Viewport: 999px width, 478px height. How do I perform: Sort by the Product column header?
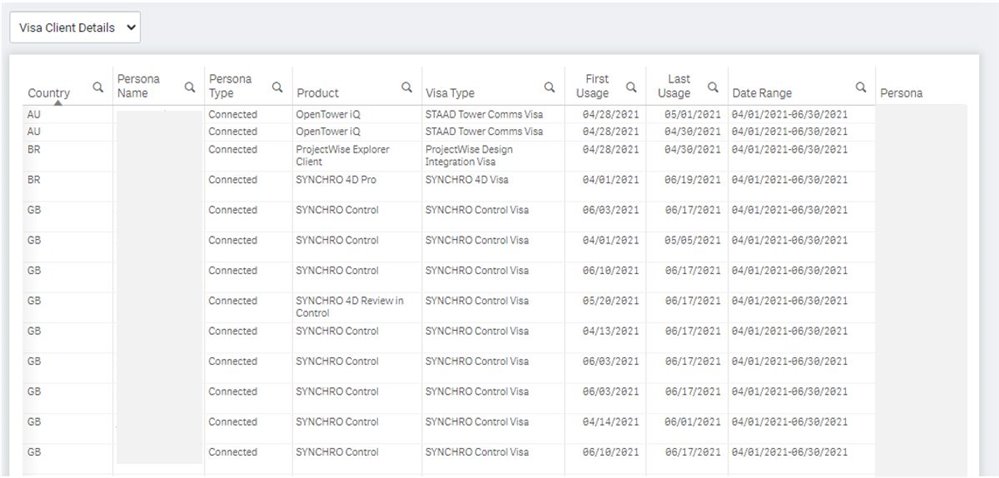tap(318, 93)
